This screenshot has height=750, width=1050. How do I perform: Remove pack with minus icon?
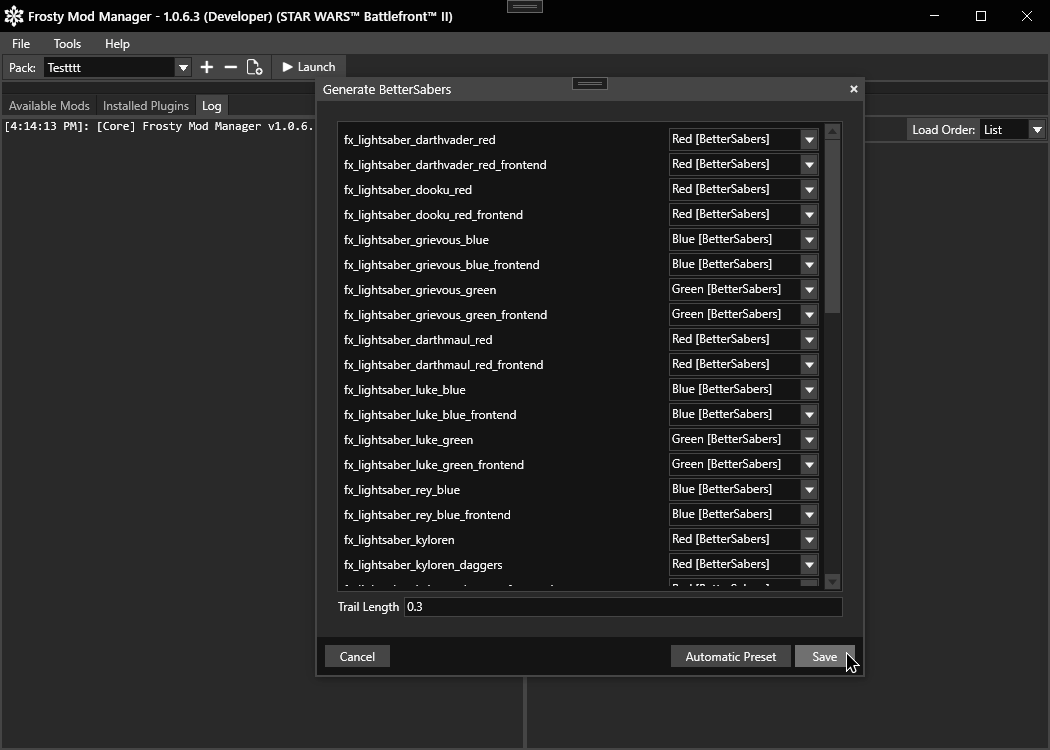pos(230,67)
